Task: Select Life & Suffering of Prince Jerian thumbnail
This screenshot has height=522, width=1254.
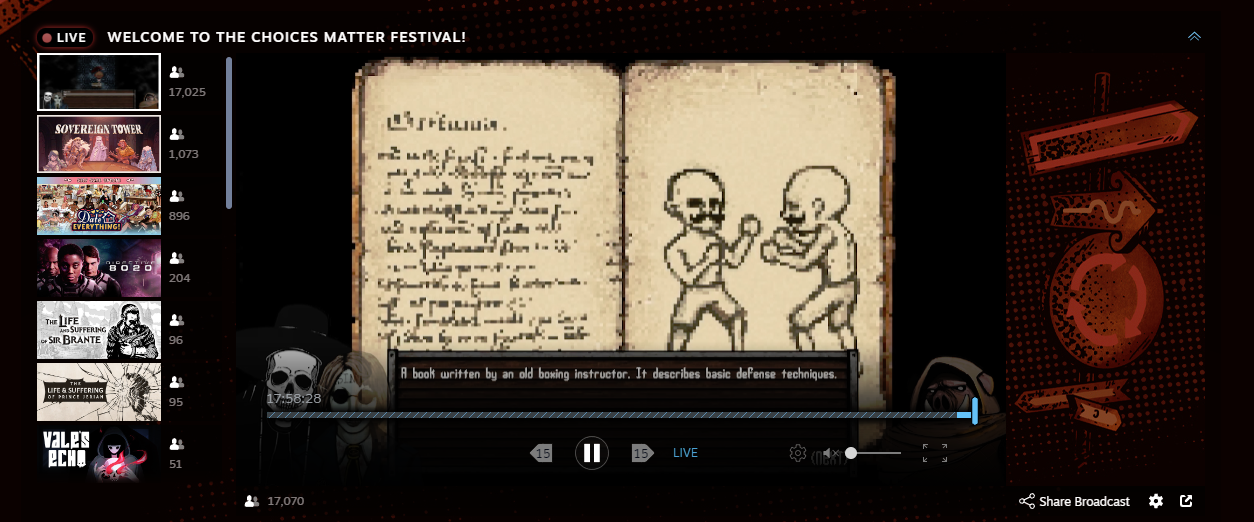Action: (99, 392)
